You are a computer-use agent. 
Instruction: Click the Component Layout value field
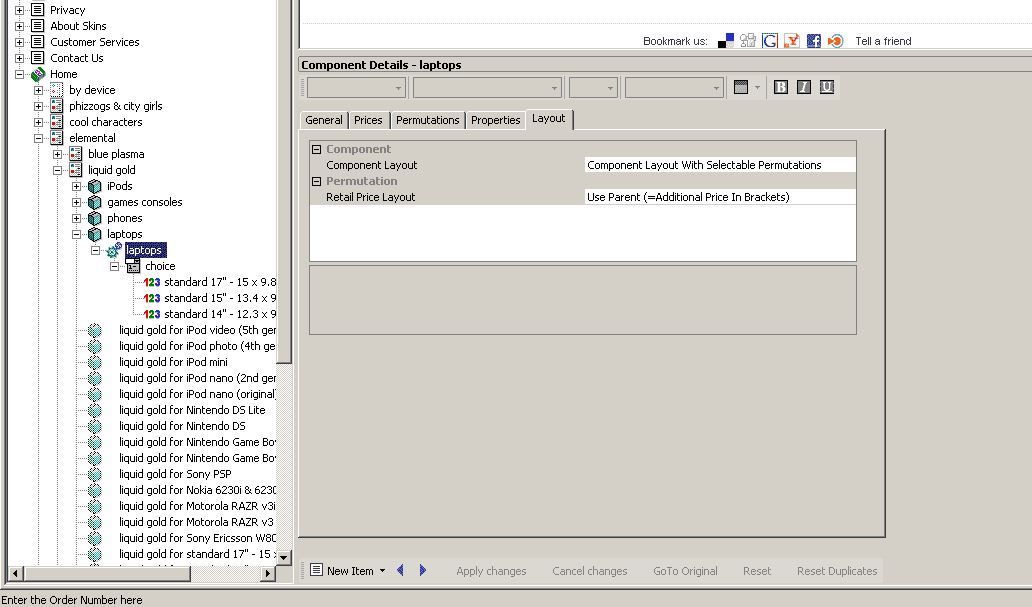coord(720,165)
